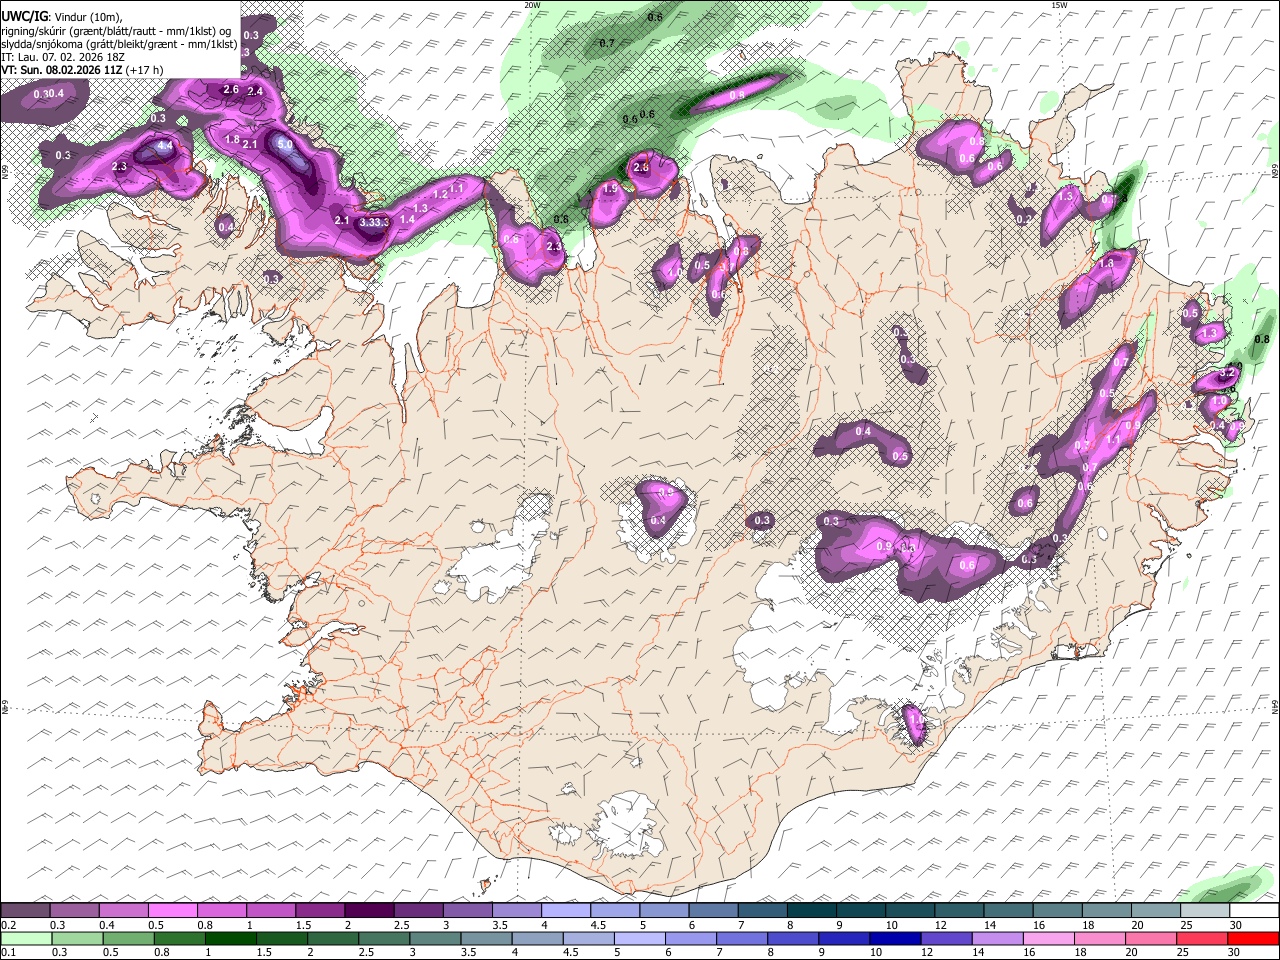
Task: Click the '20W' longitude label at top
Action: 532,5
